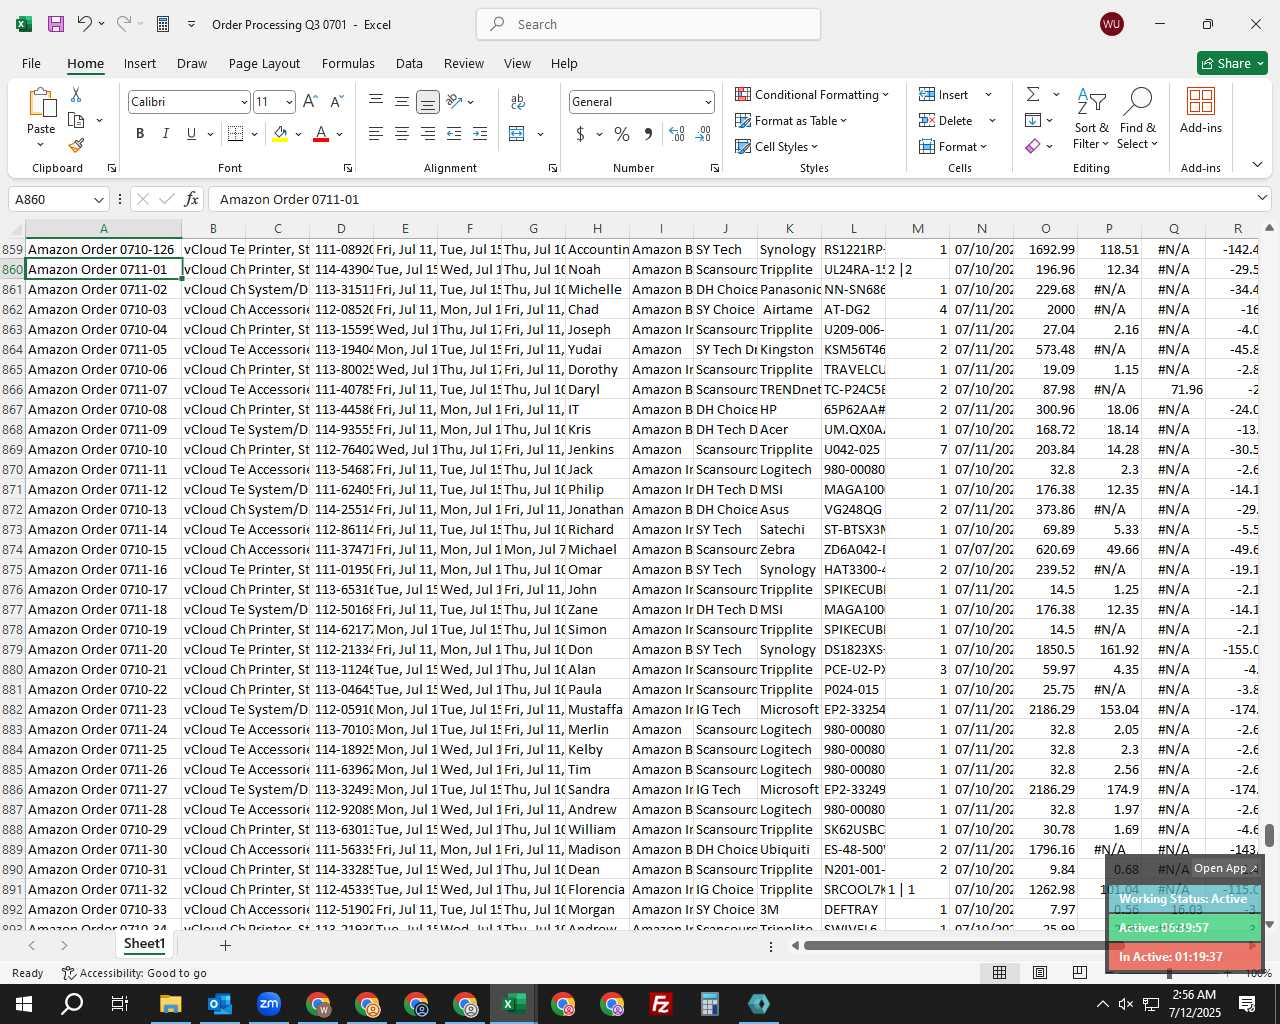Open the font size dropdown

click(289, 102)
